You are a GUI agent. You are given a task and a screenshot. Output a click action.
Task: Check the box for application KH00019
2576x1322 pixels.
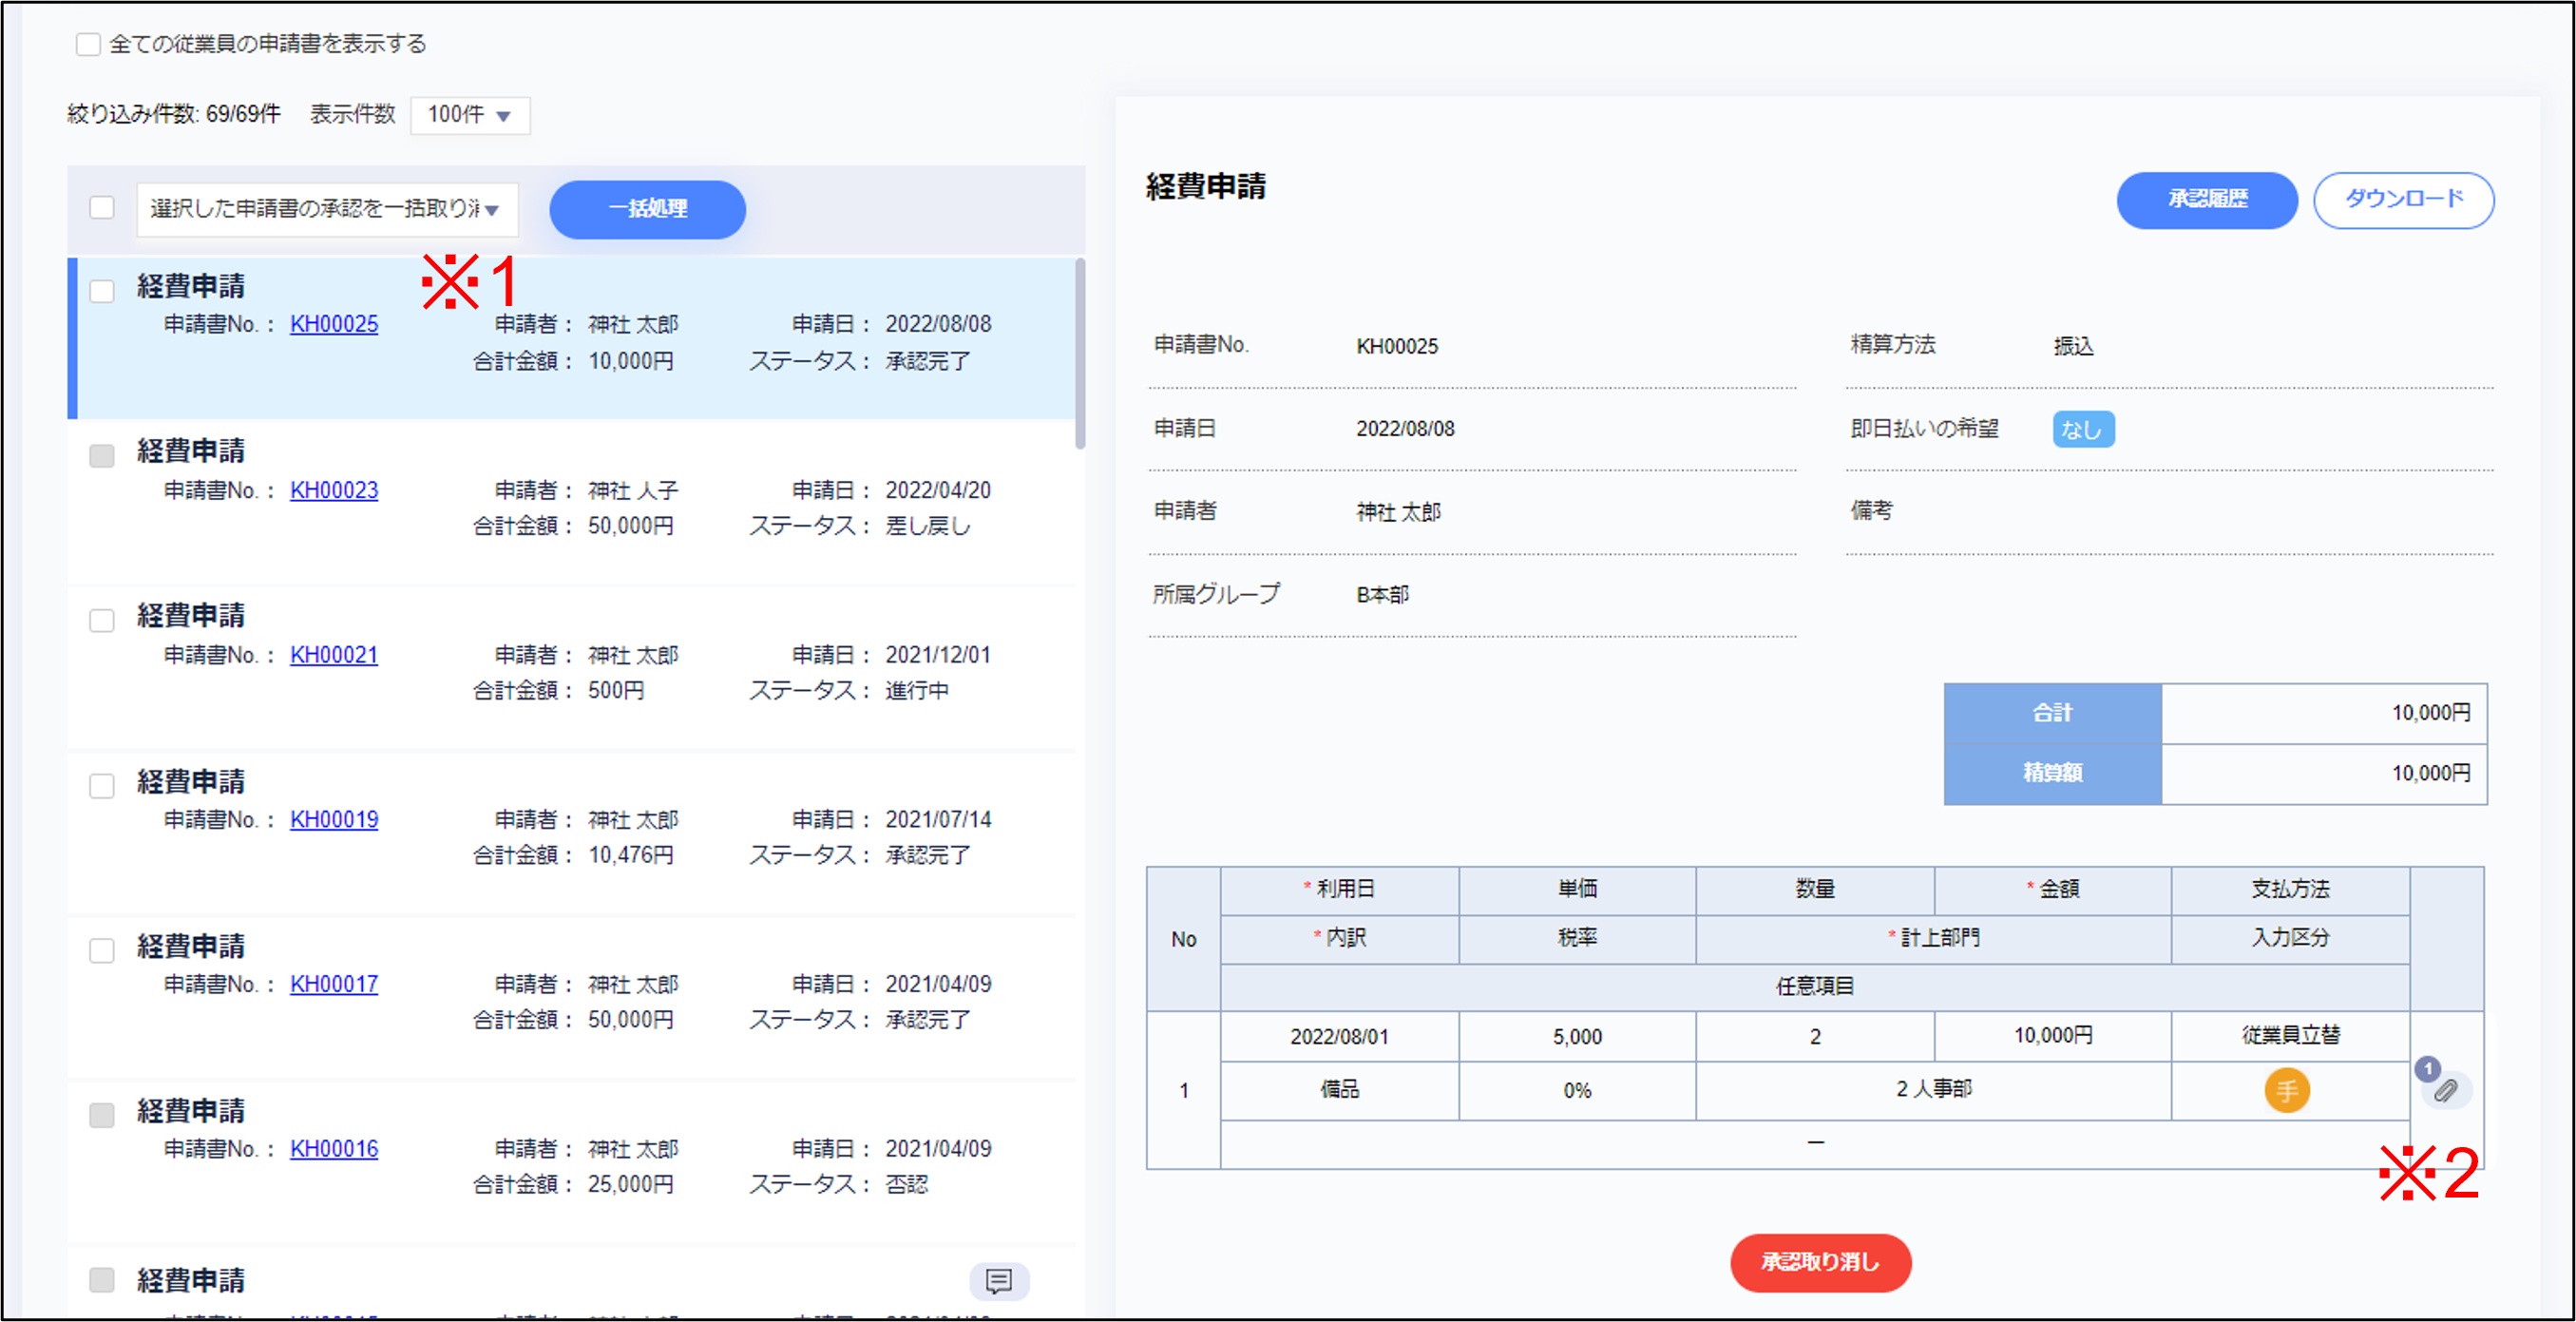pos(102,786)
